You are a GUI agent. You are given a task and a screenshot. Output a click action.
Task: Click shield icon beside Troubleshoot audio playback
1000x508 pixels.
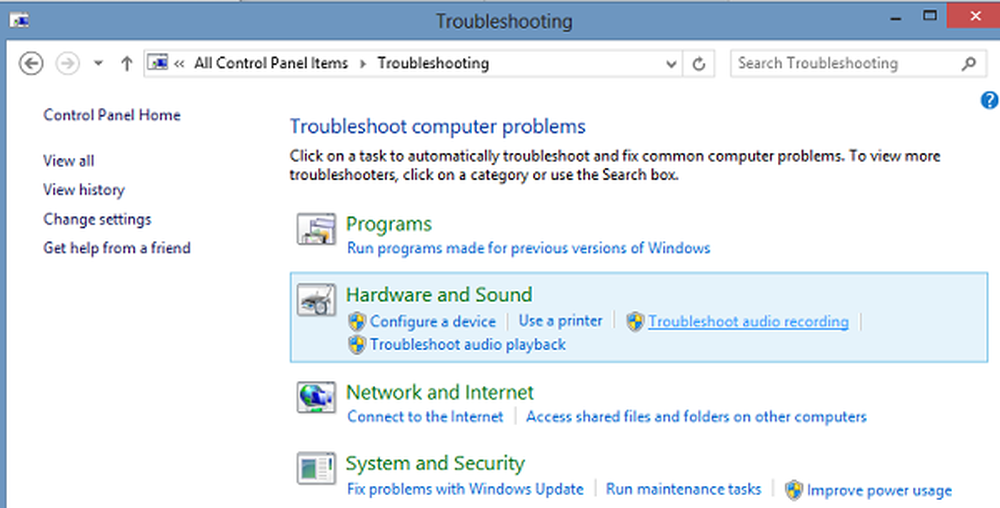[357, 345]
